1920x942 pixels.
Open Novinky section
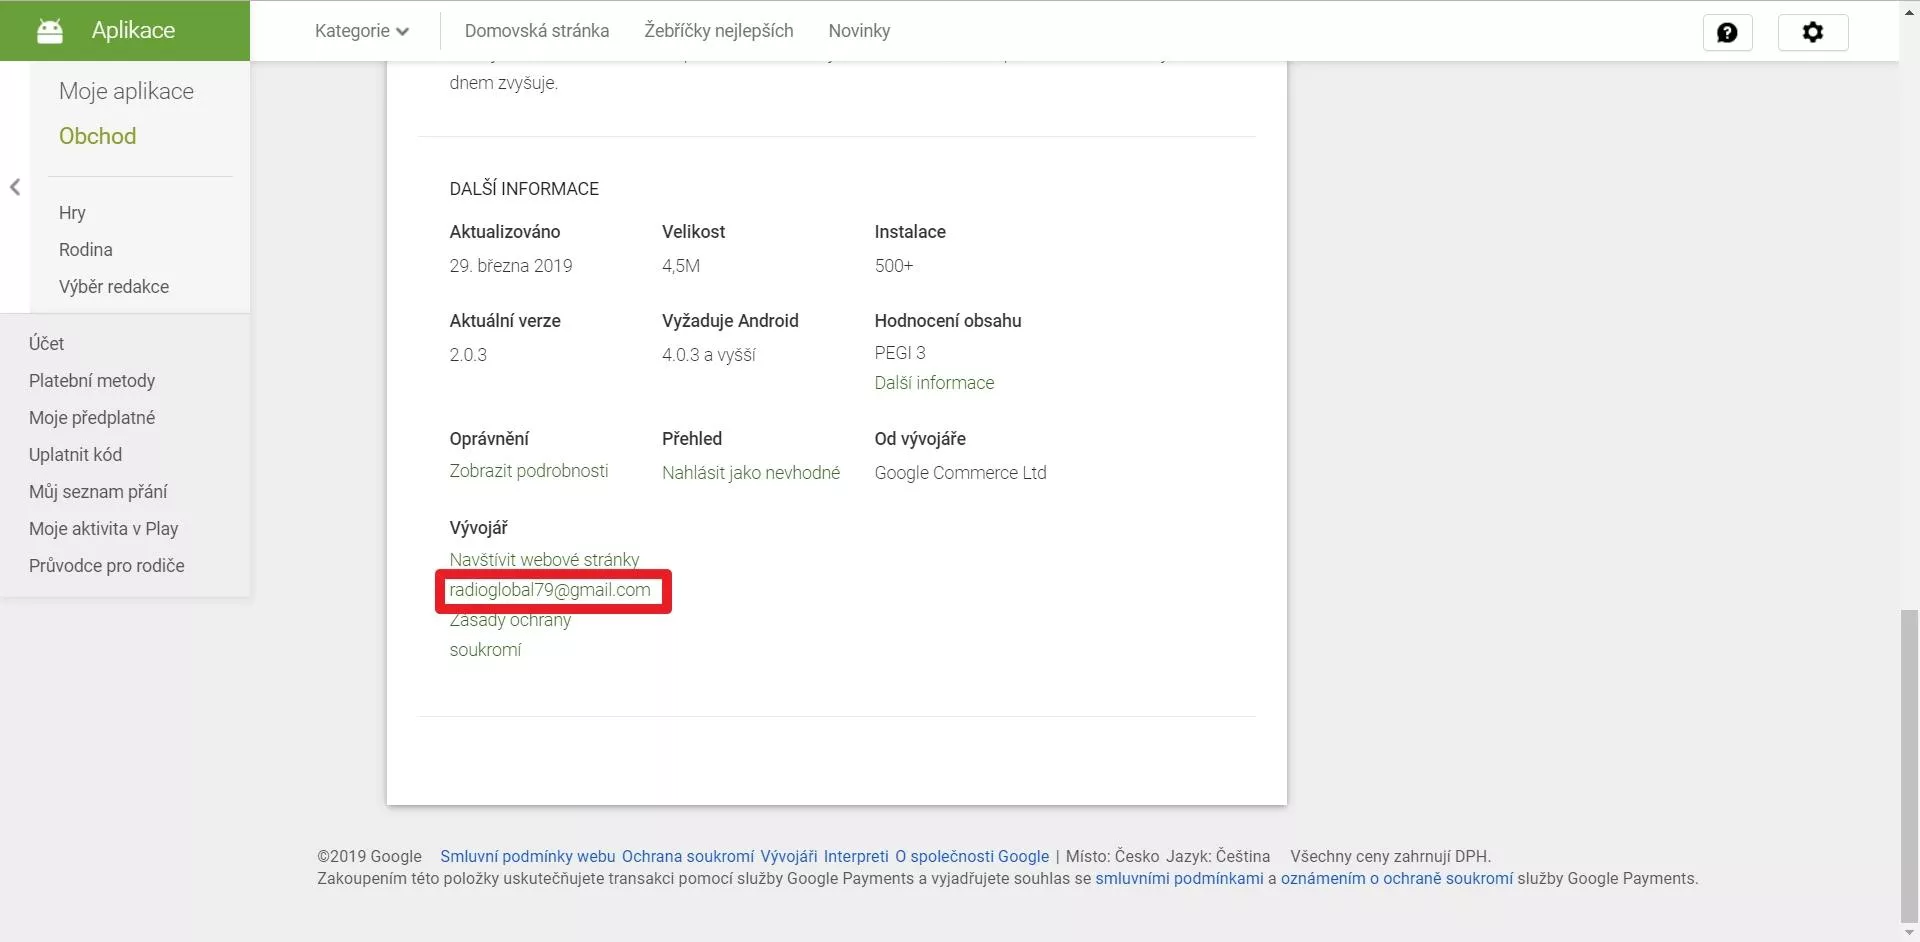point(859,31)
